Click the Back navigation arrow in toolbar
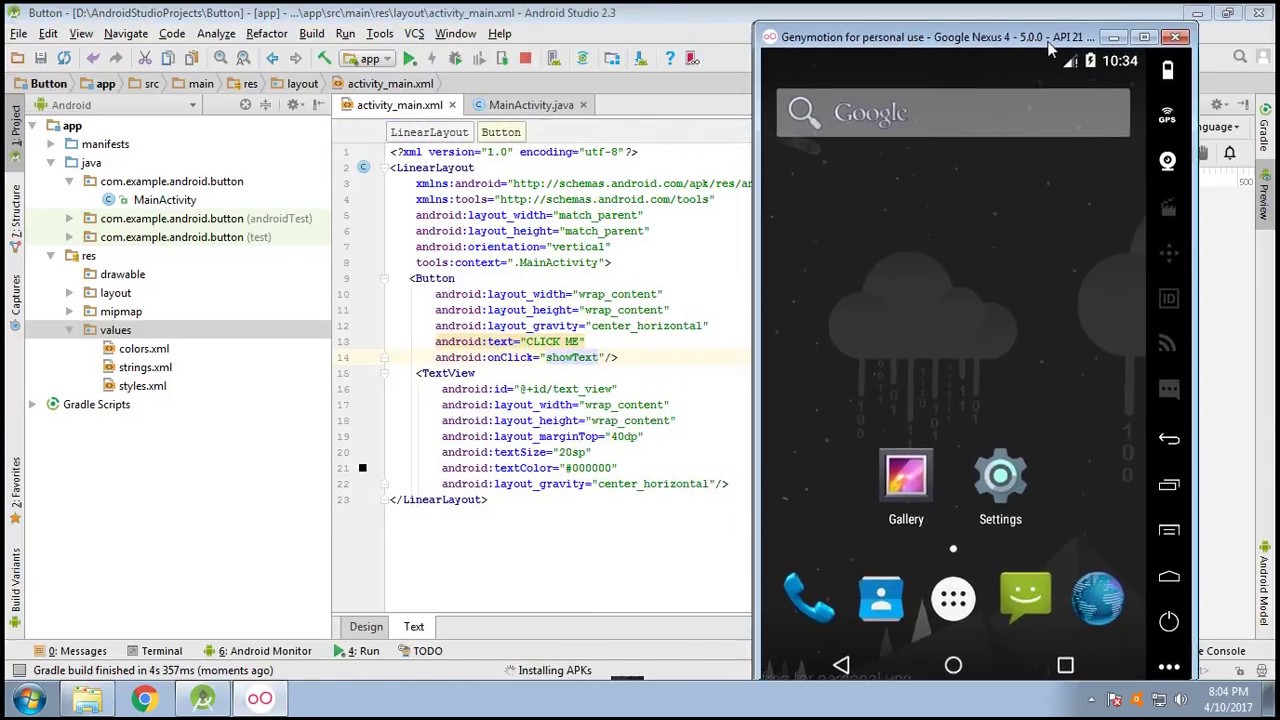Viewport: 1280px width, 720px height. coord(272,59)
